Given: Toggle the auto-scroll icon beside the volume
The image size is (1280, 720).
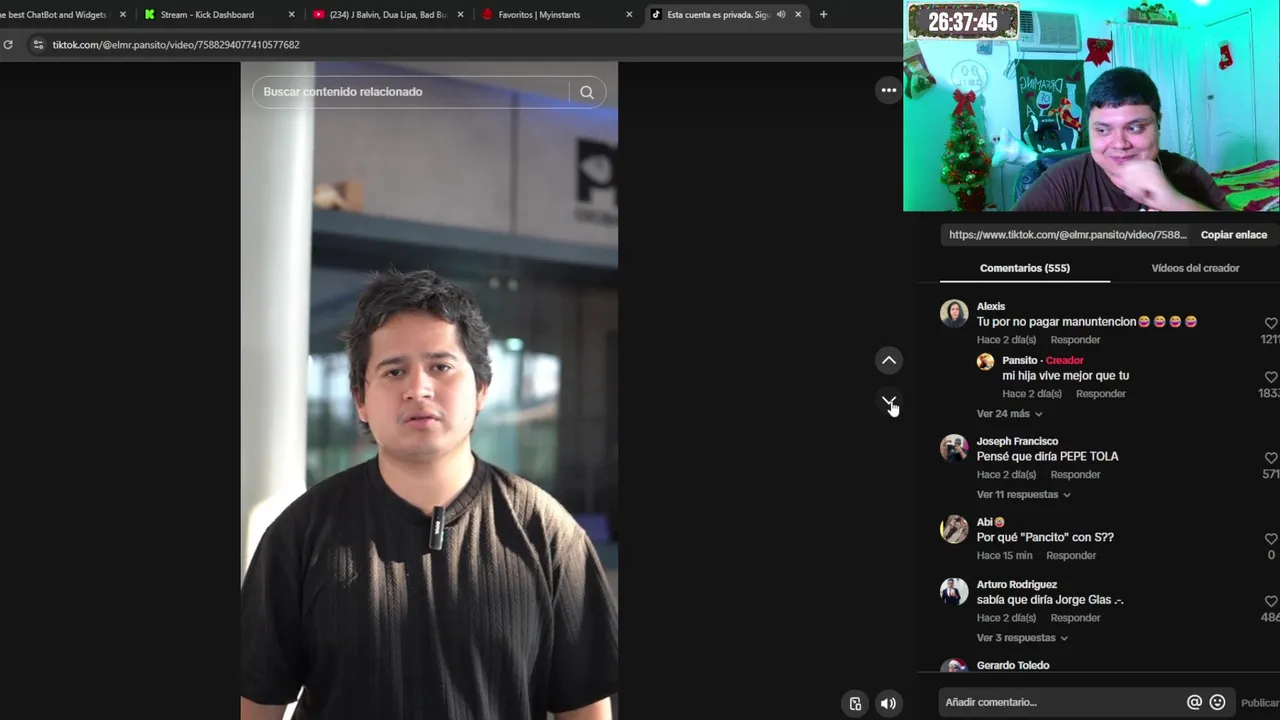Looking at the screenshot, I should coord(855,703).
